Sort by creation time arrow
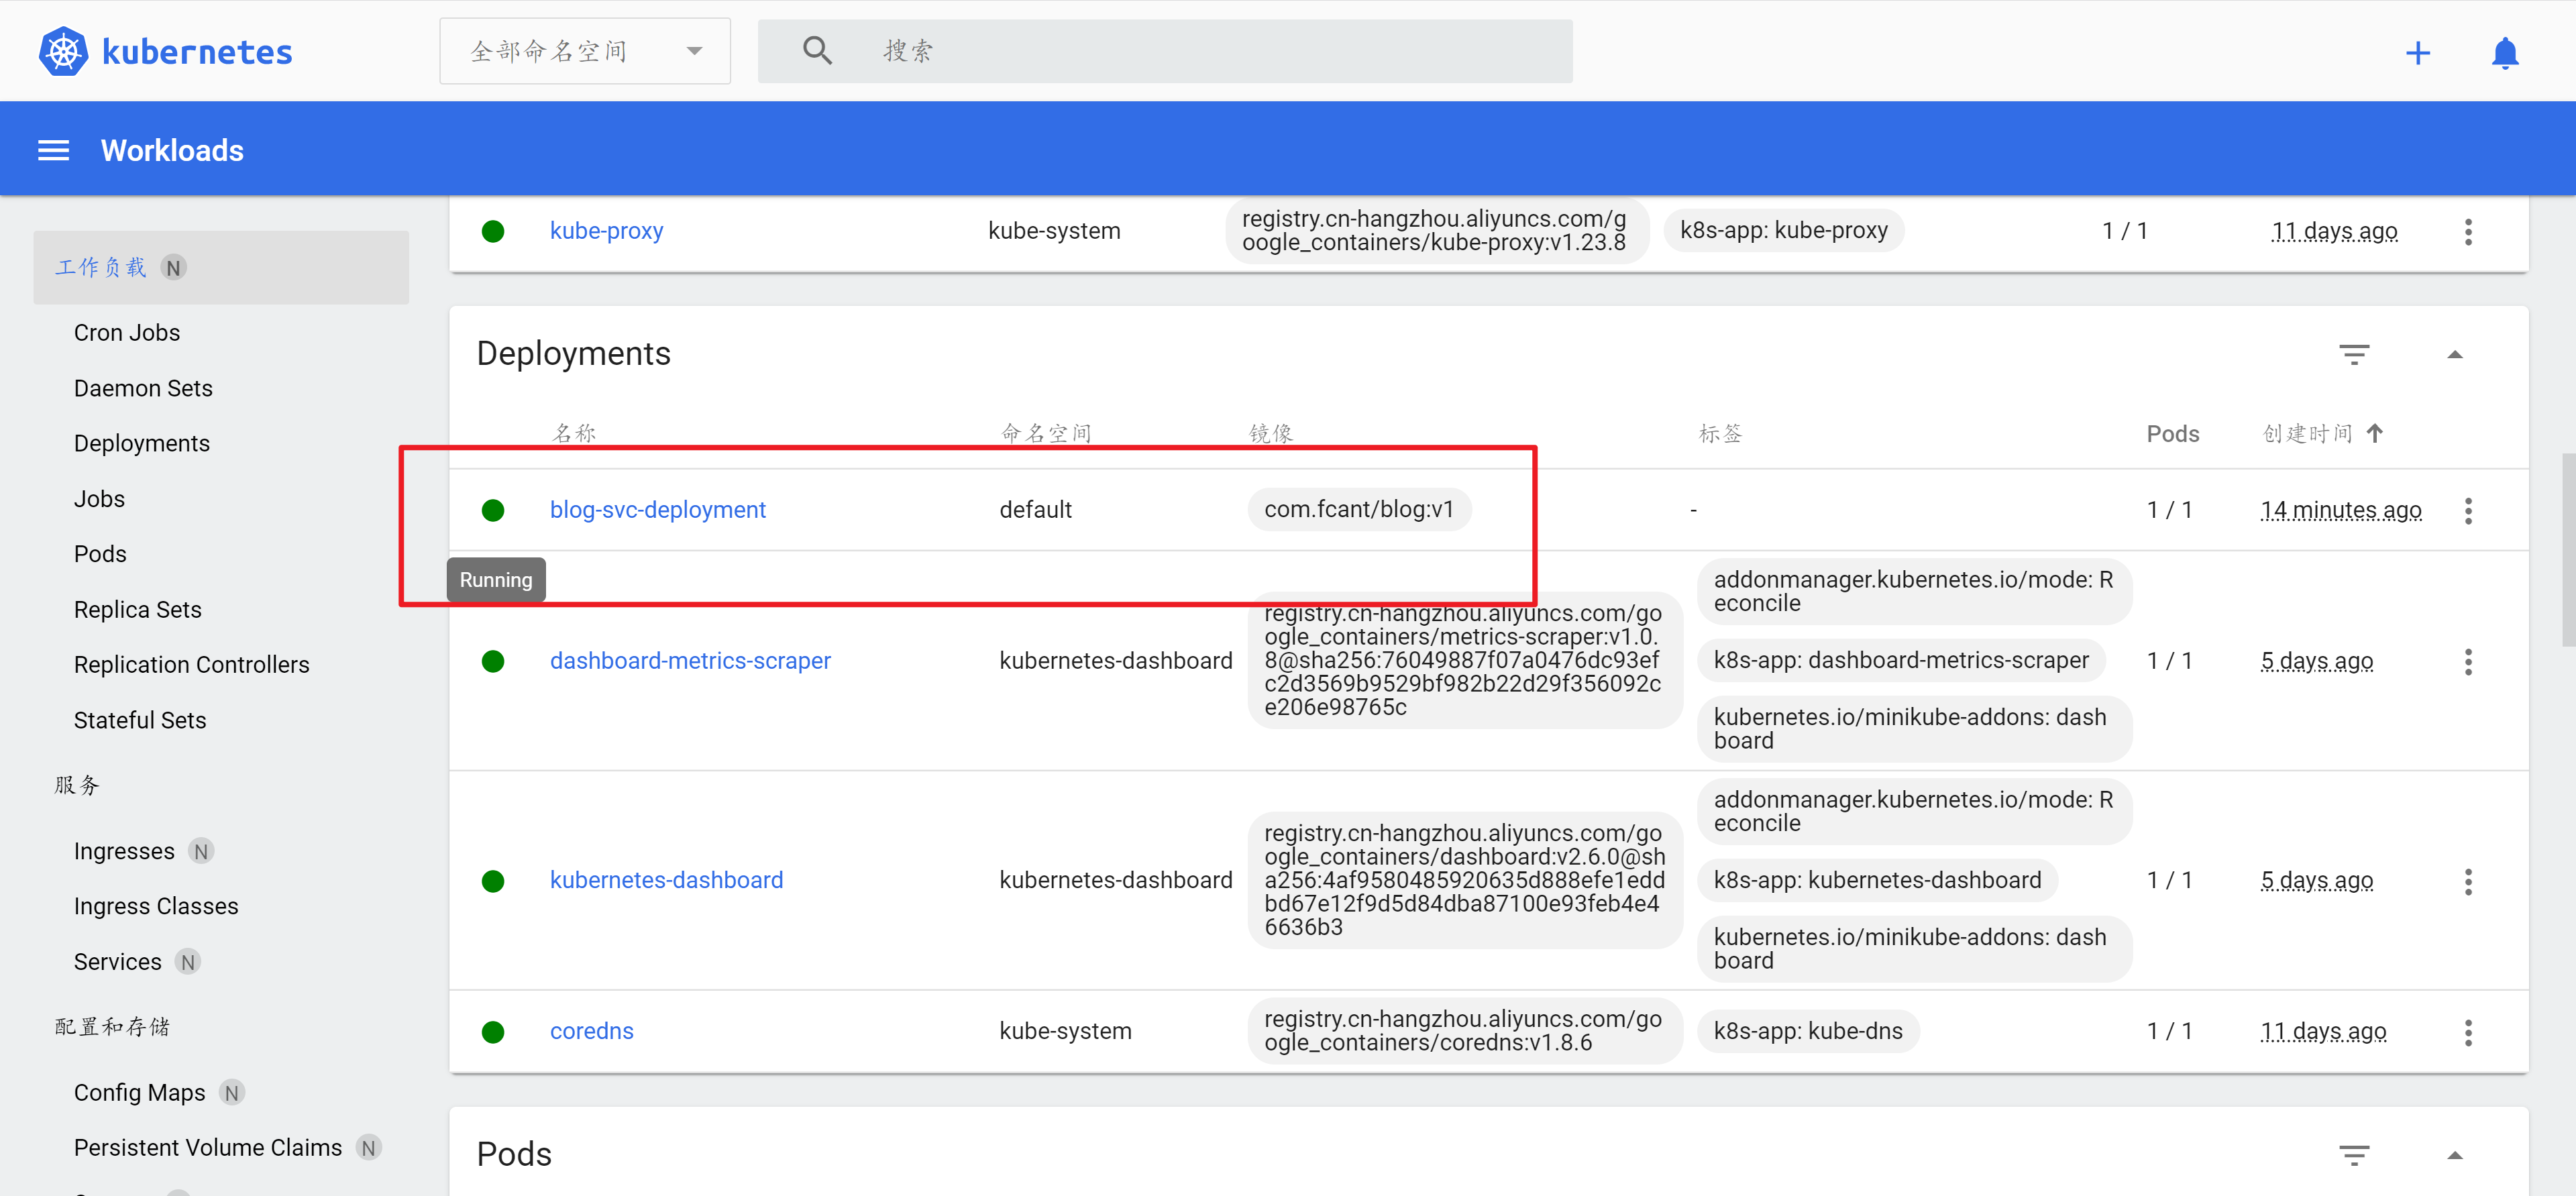Screen dimensions: 2576x1196 [x=2374, y=433]
